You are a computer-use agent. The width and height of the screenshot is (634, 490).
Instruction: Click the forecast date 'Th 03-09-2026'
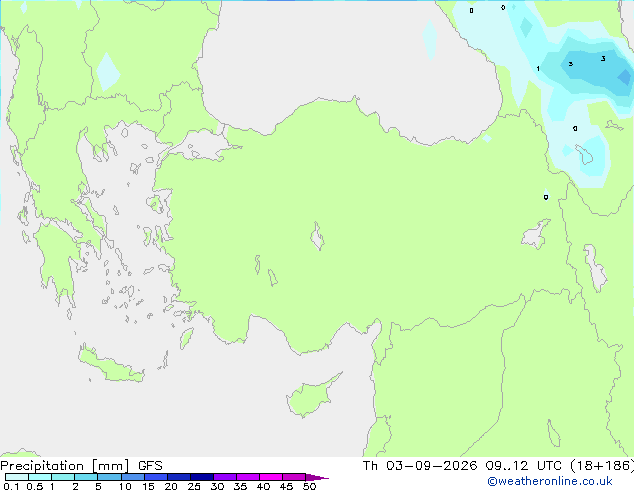point(420,466)
